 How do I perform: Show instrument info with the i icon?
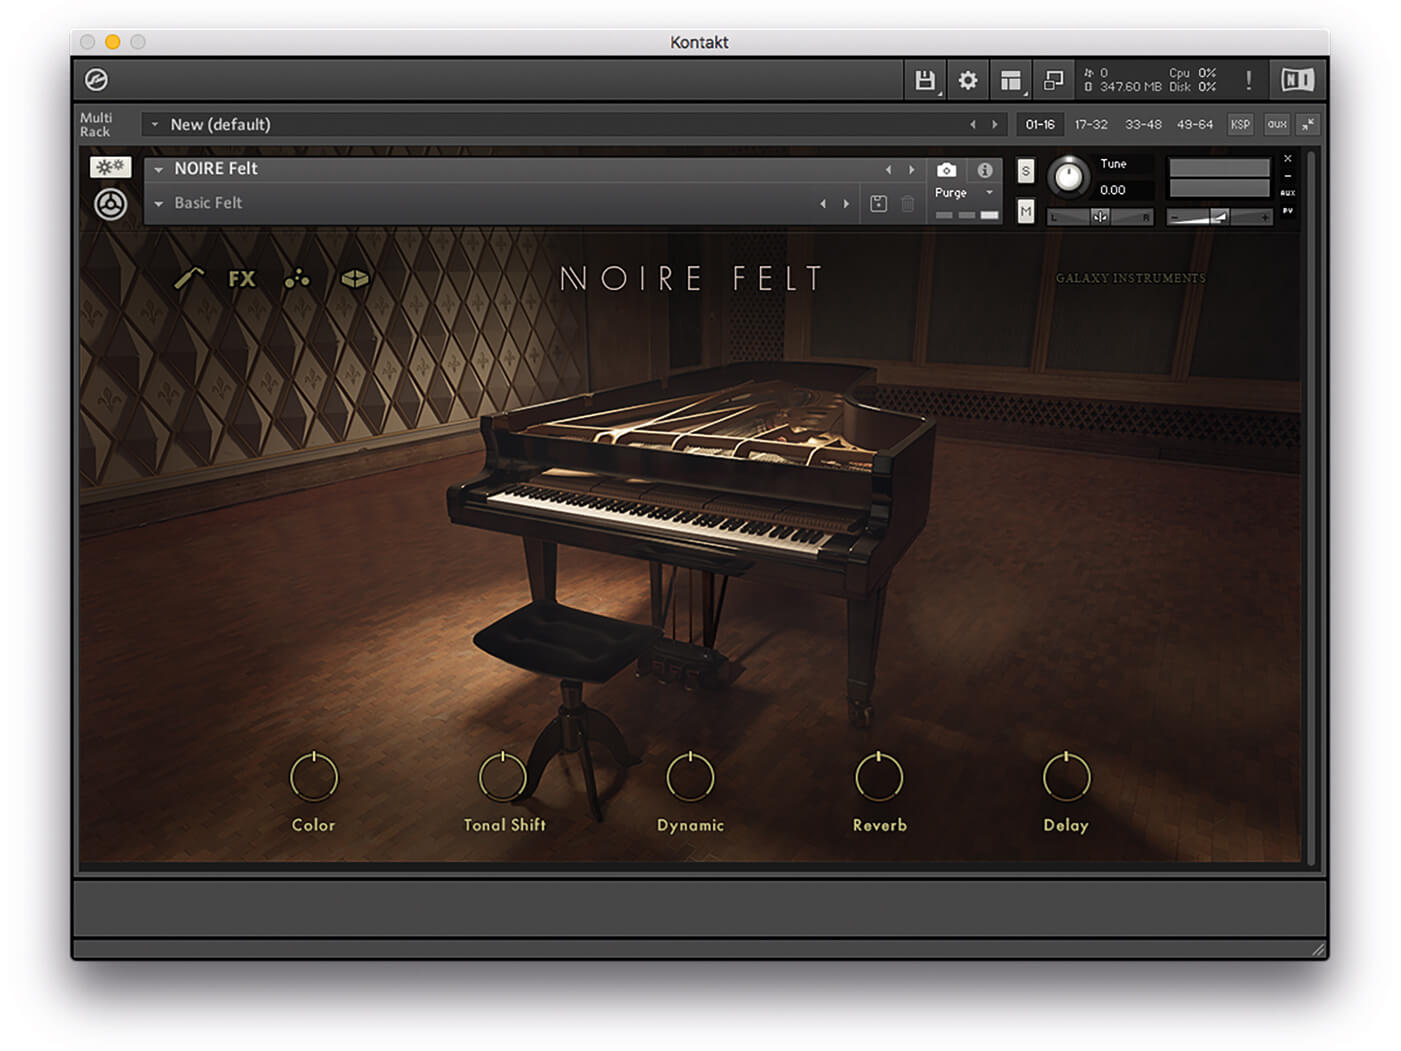pos(985,170)
